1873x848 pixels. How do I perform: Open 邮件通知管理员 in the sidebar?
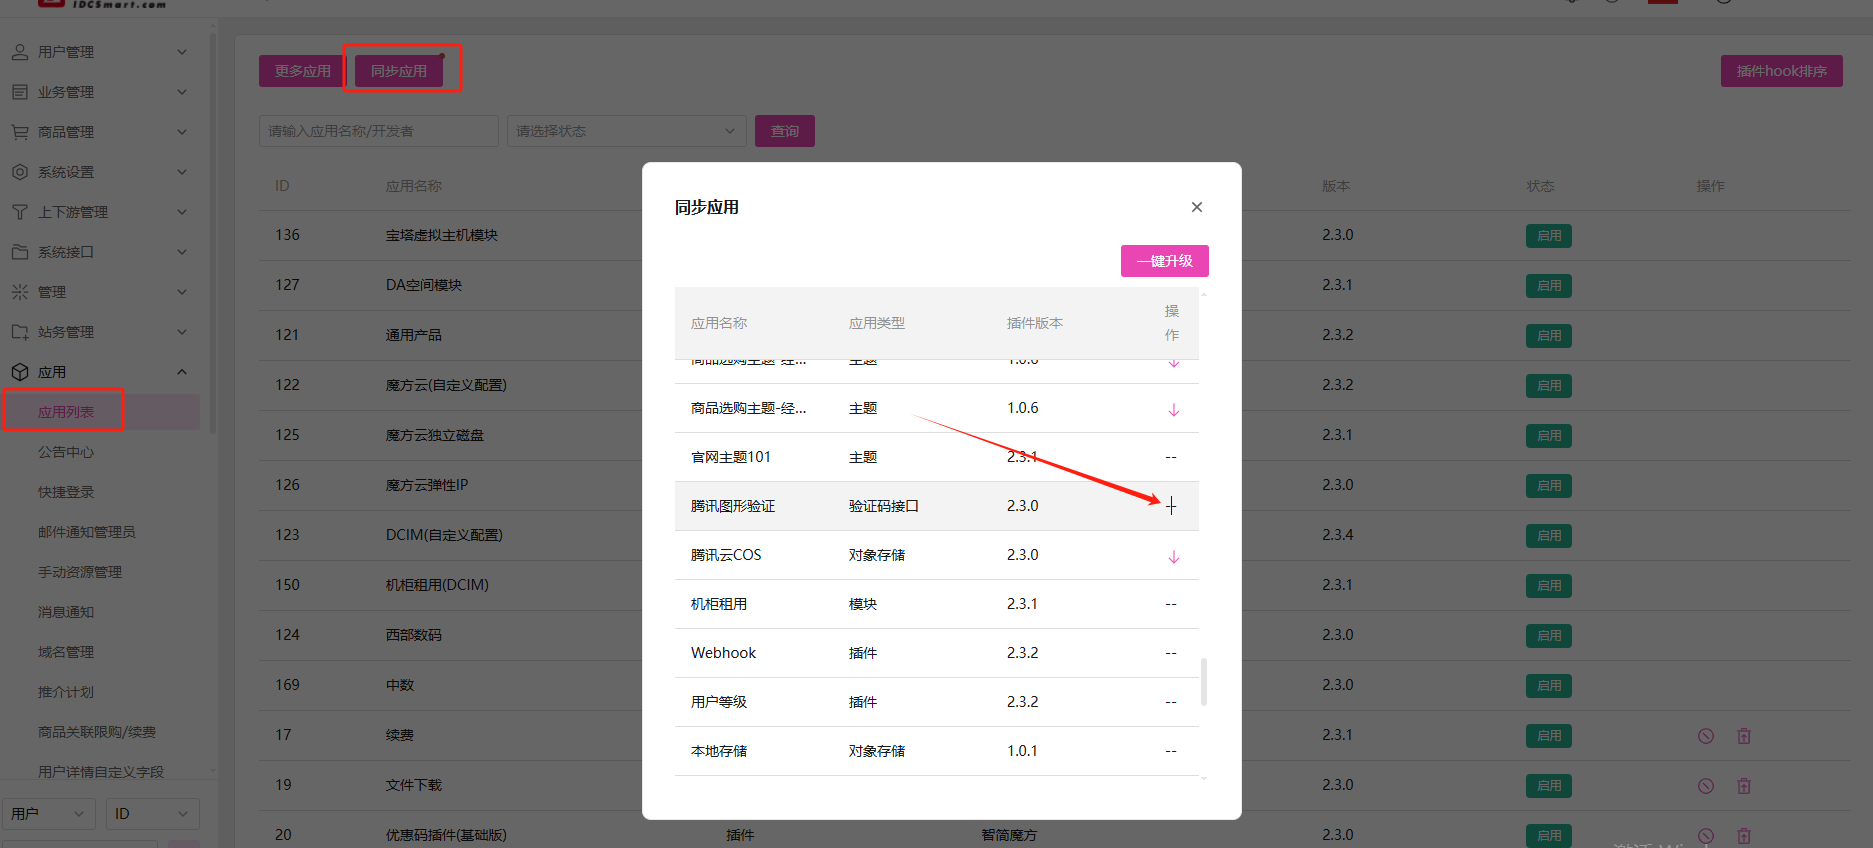click(87, 532)
